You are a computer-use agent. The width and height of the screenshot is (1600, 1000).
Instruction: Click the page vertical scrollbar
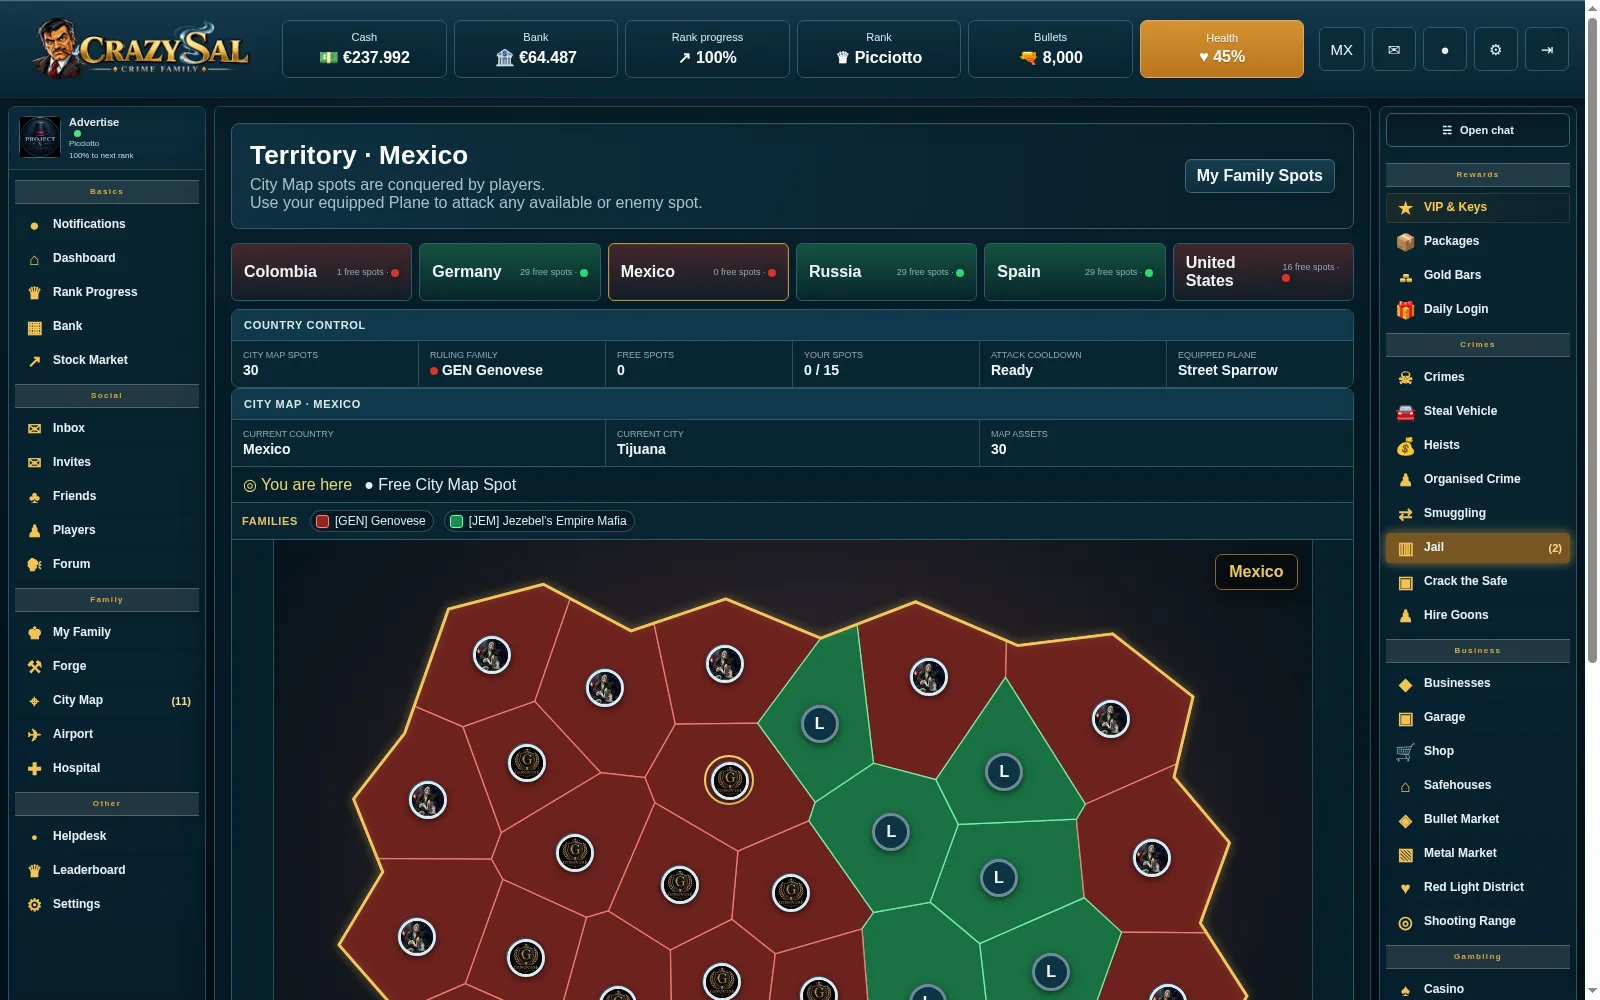click(1592, 340)
